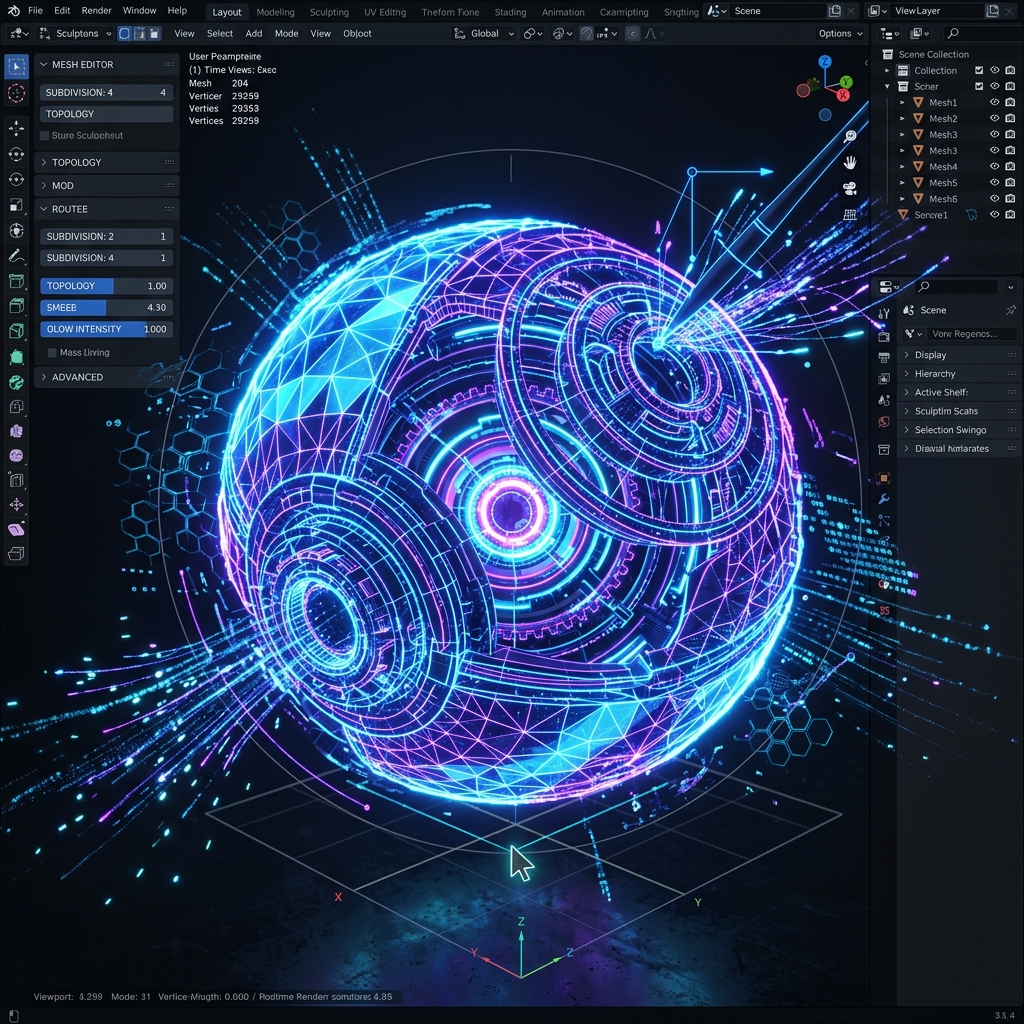Open the Sculptons mode dropdown

point(74,33)
